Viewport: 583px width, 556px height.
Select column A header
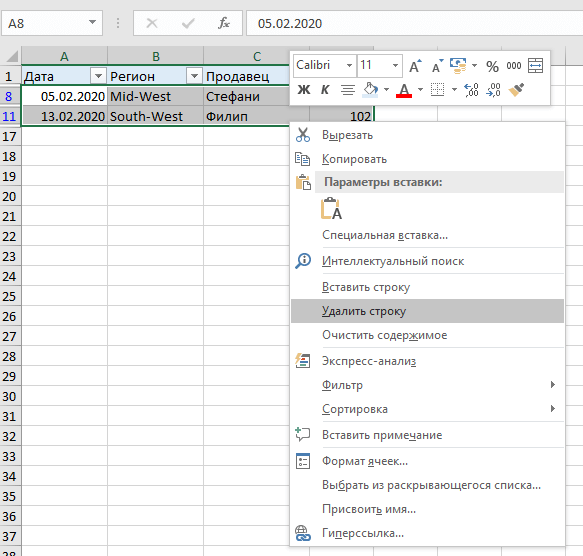pyautogui.click(x=64, y=56)
